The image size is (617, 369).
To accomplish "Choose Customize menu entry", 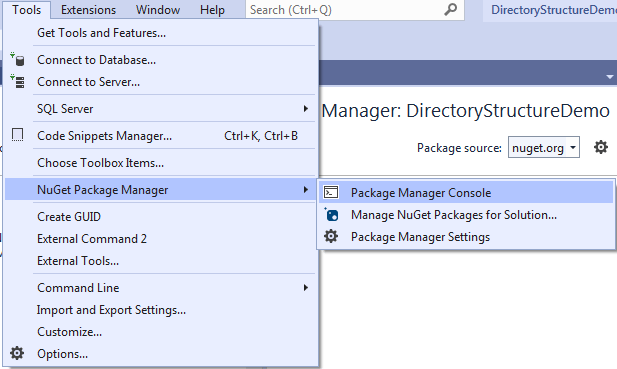I will click(161, 332).
